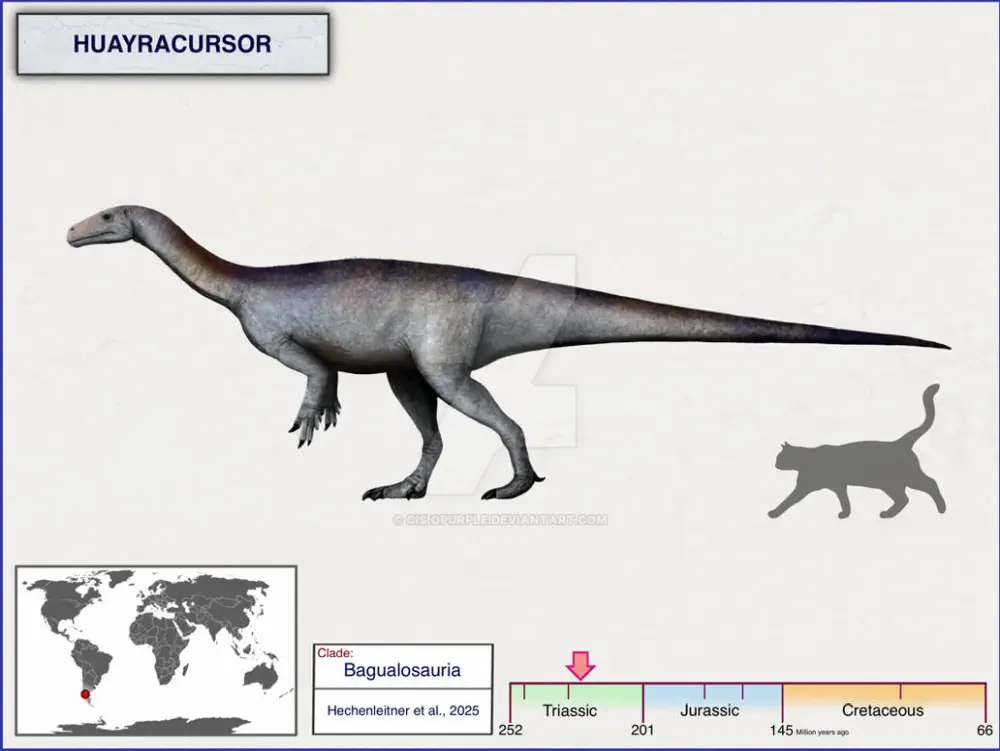The width and height of the screenshot is (1000, 751).
Task: Click the pink arrow above the timeline
Action: [x=580, y=665]
